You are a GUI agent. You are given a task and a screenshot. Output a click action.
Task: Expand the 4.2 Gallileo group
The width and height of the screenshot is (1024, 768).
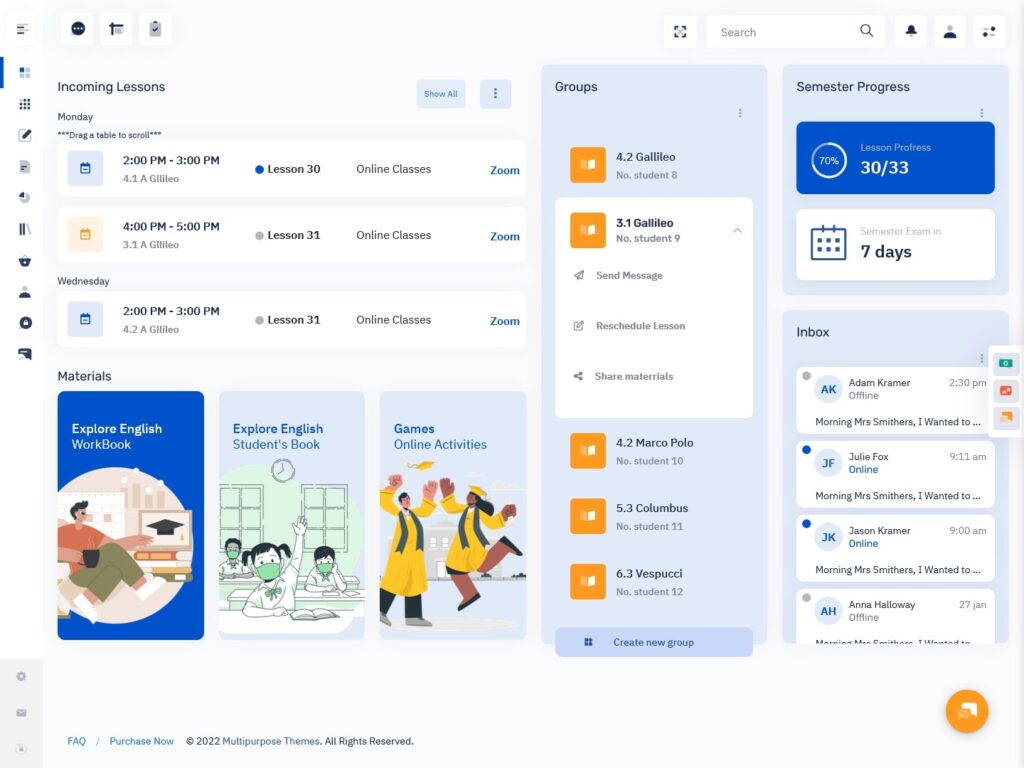click(654, 165)
